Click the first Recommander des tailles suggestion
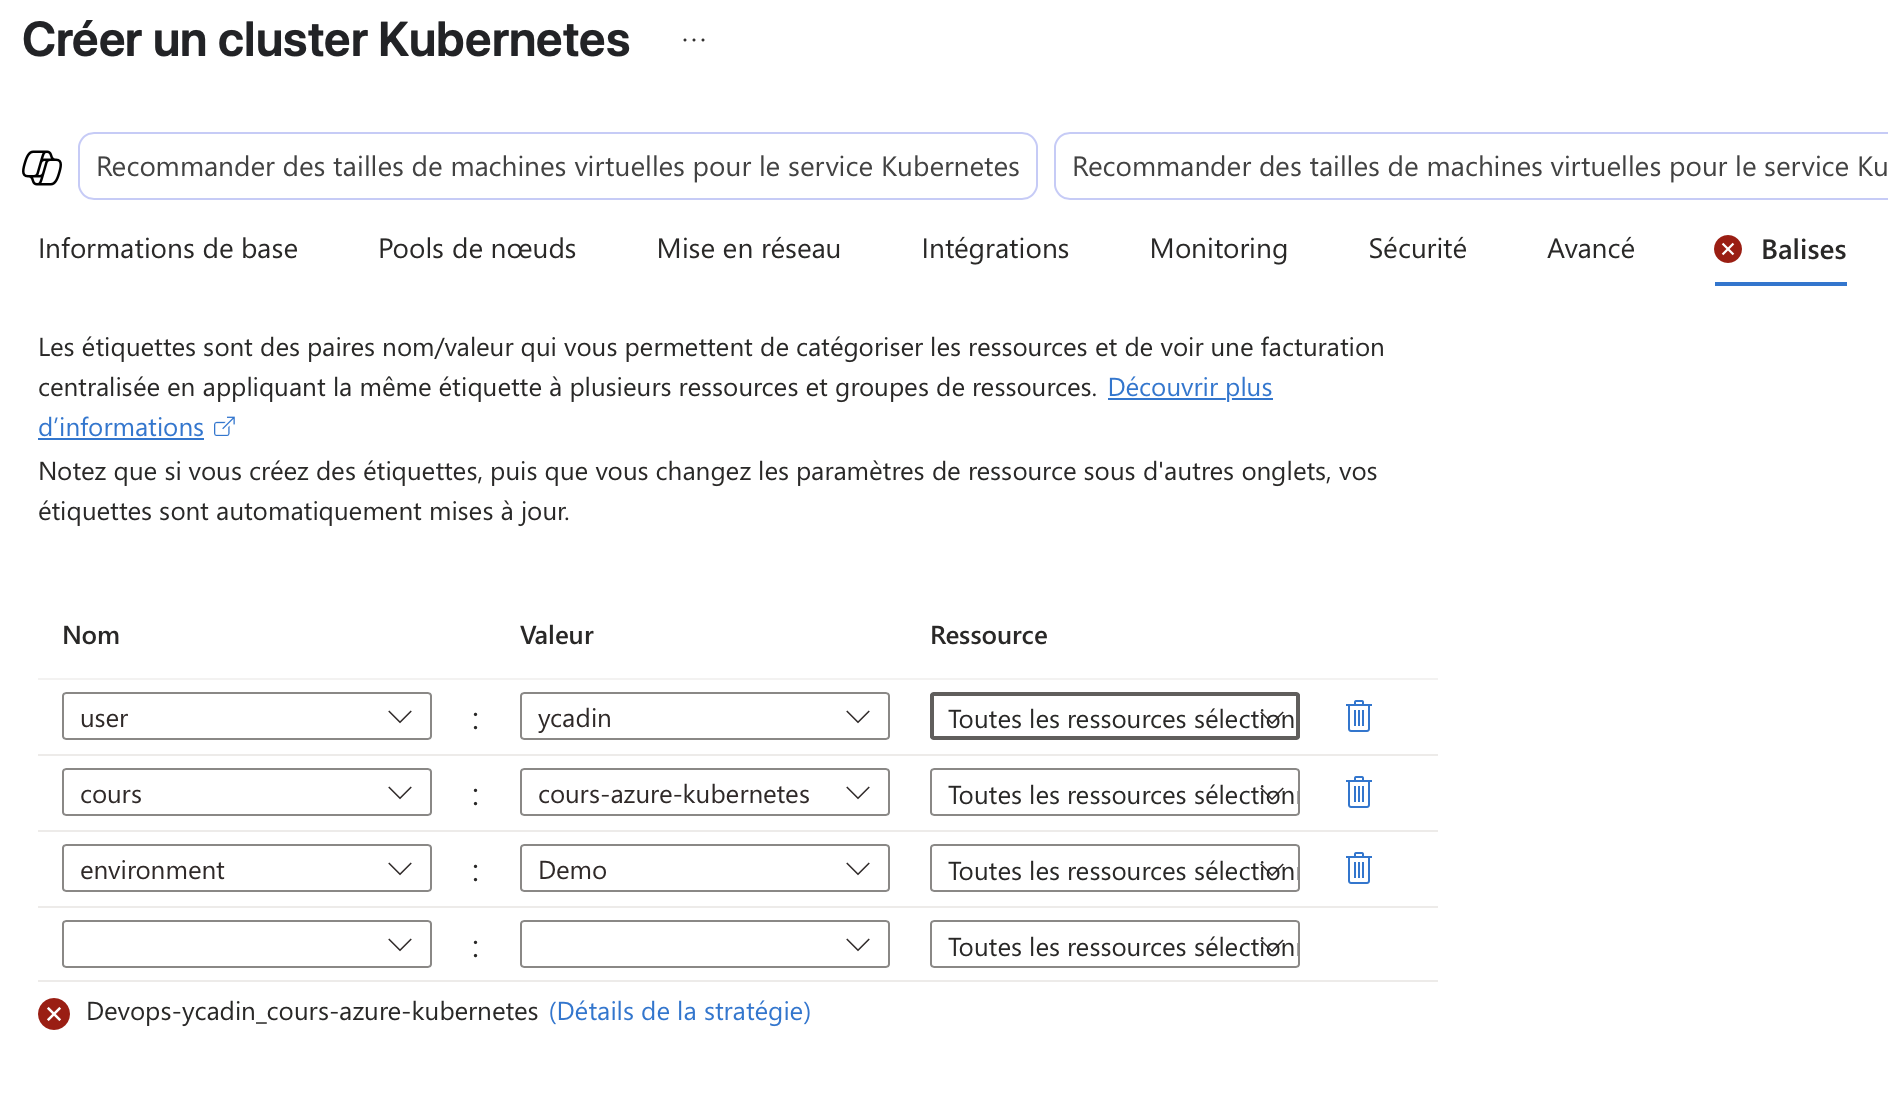Viewport: 1888px width, 1098px height. click(557, 167)
